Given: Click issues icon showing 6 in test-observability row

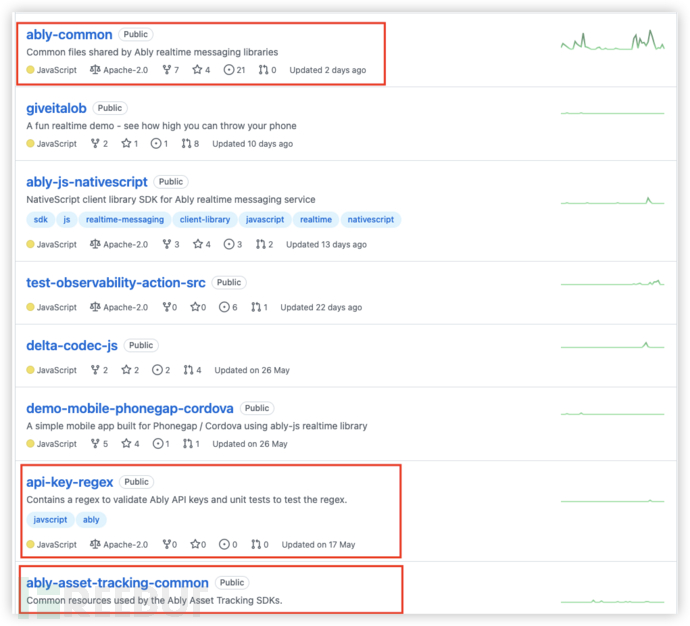Looking at the screenshot, I should tap(224, 307).
